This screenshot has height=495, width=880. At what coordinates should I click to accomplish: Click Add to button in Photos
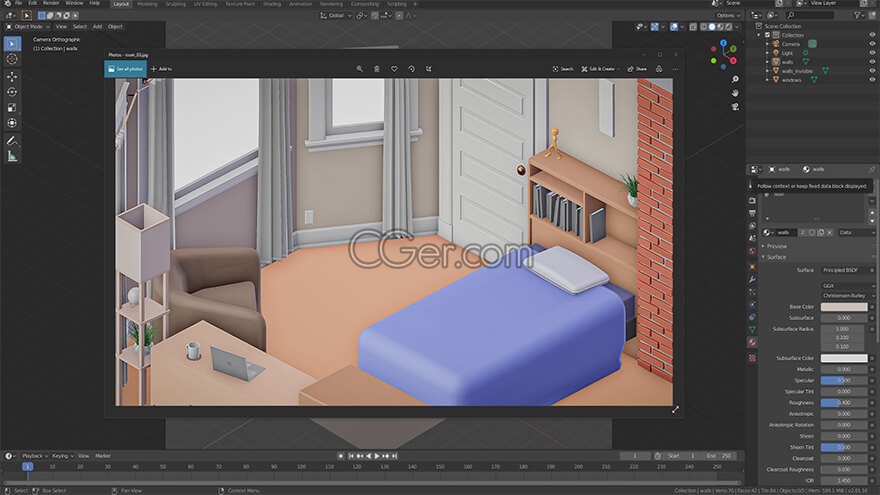pos(161,69)
